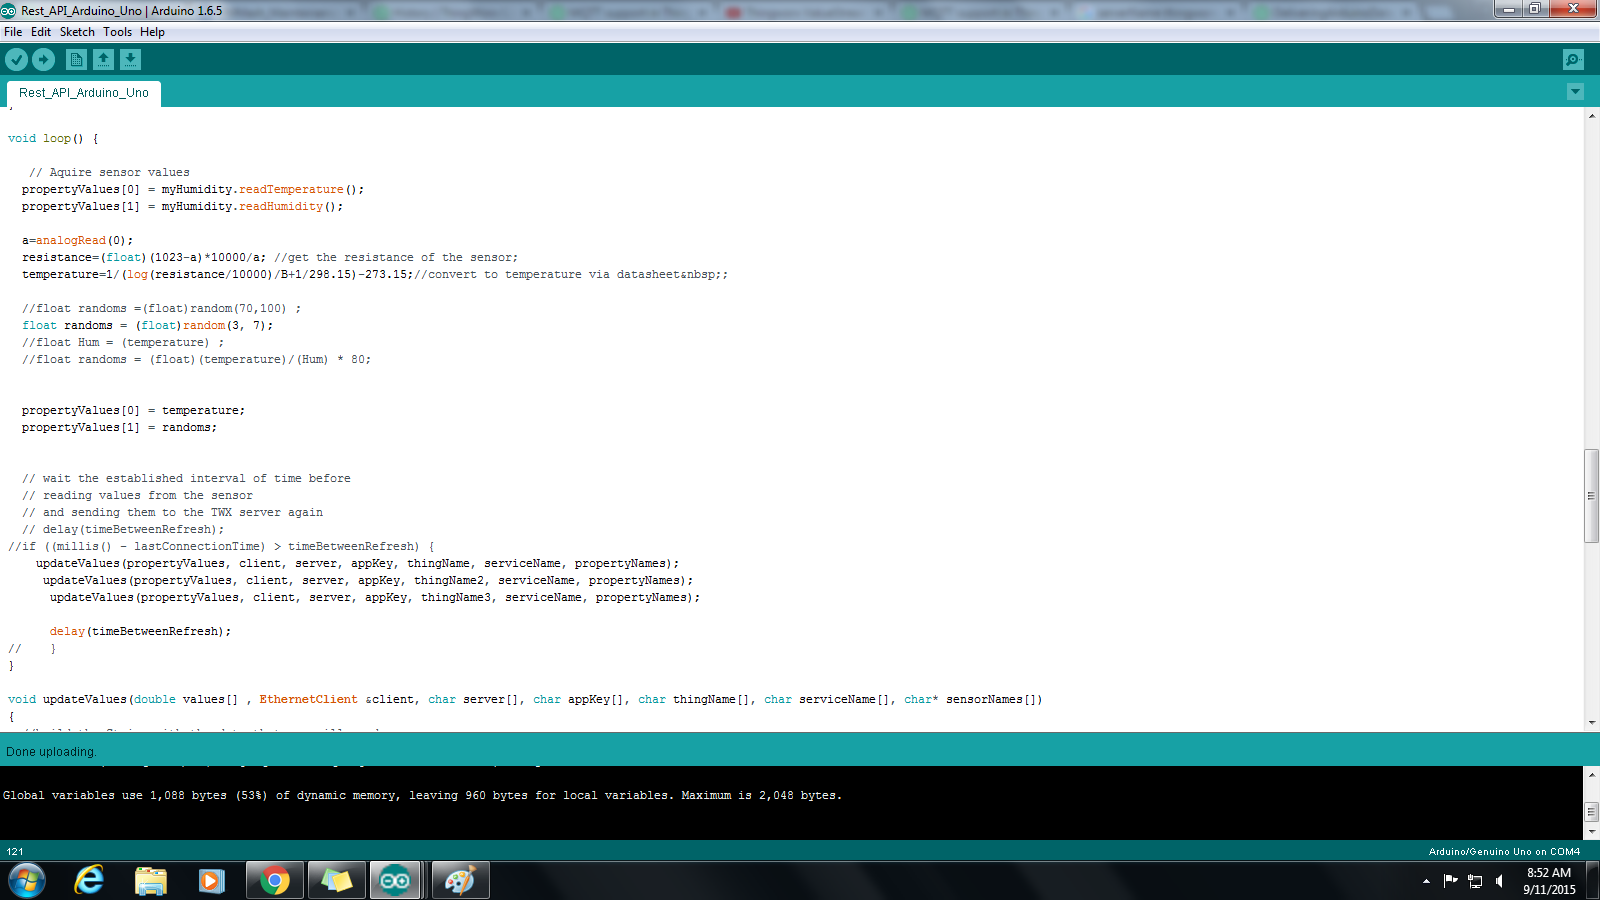Click the 'void updateValues(double values[]' definition
1600x900 pixels.
(525, 700)
